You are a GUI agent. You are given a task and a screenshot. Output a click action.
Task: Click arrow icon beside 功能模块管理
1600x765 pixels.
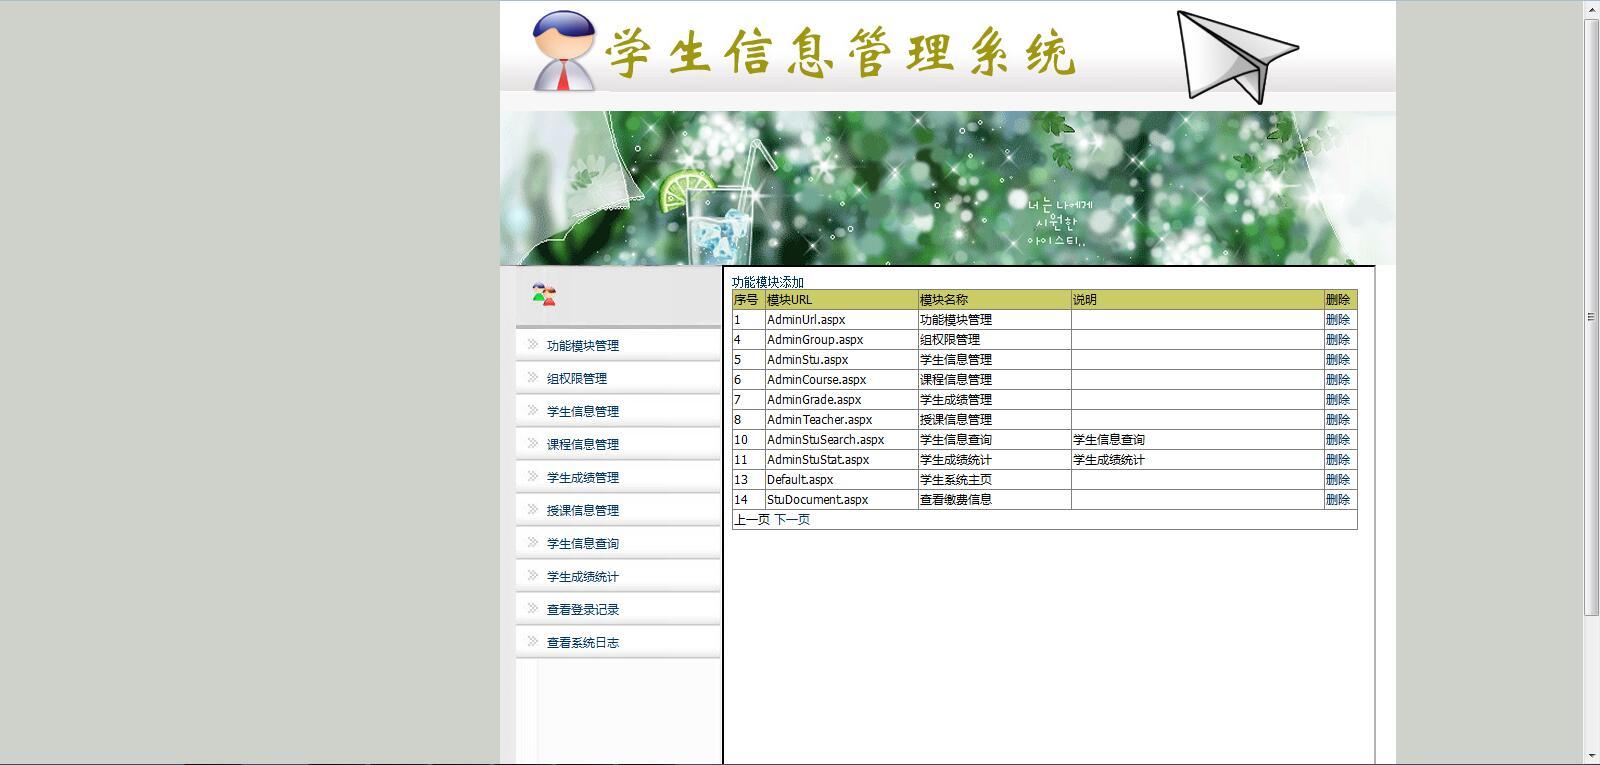point(532,345)
